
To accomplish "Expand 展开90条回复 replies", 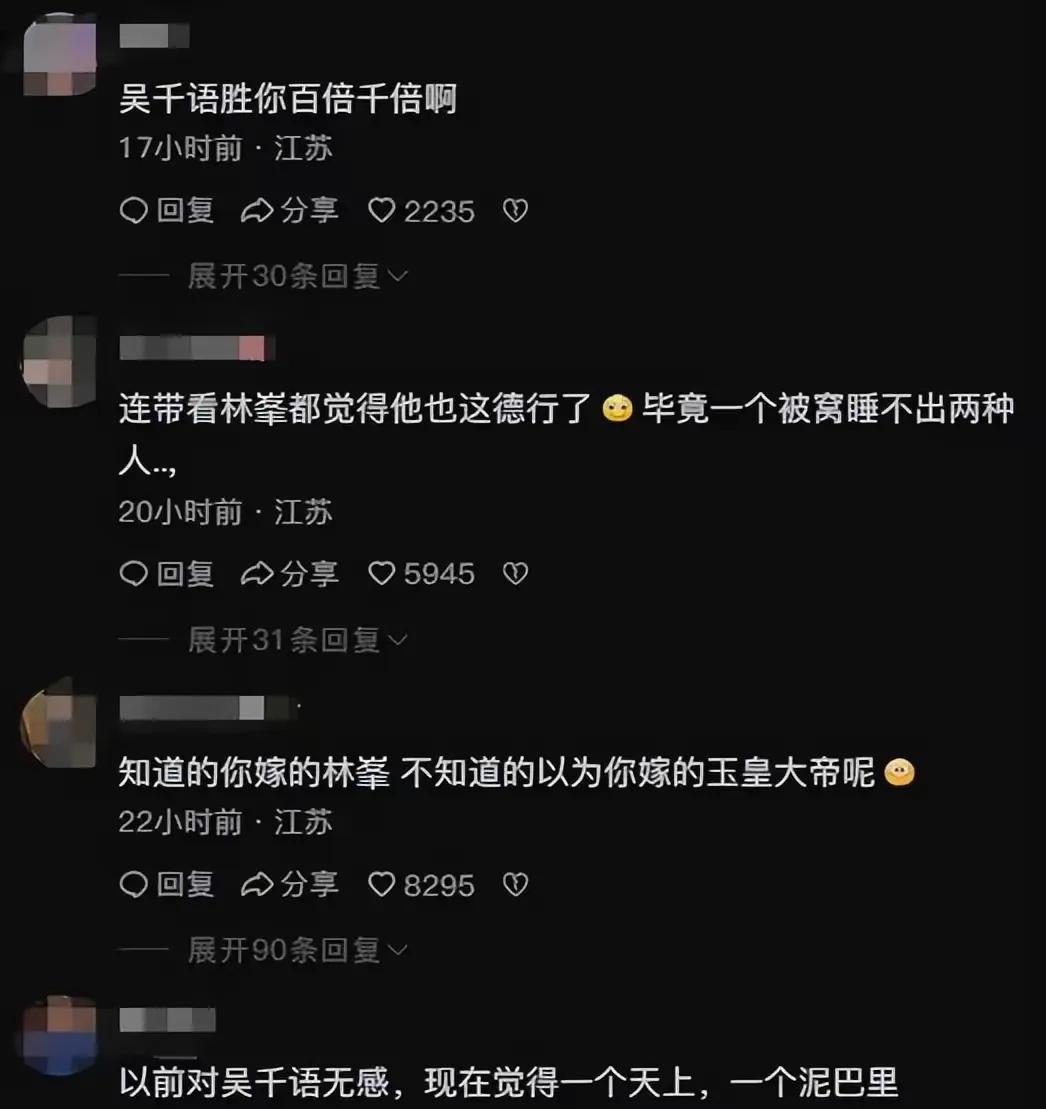I will pyautogui.click(x=298, y=950).
